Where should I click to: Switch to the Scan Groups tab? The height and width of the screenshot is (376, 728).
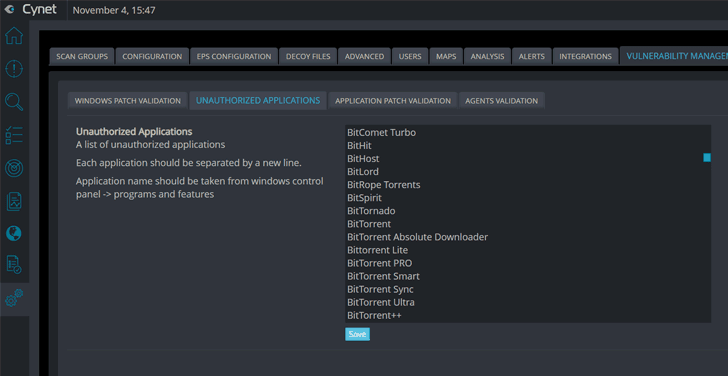[x=82, y=56]
